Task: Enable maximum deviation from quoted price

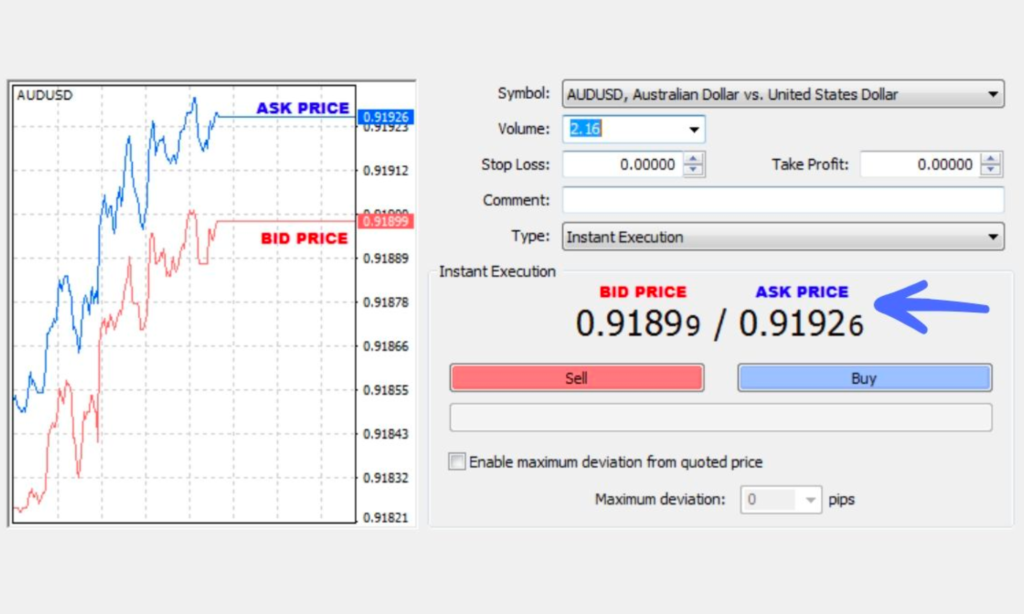Action: 456,461
